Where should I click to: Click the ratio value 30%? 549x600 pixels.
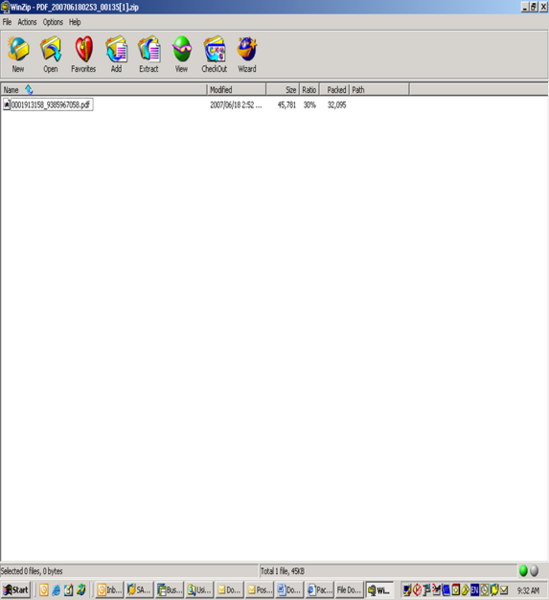310,105
